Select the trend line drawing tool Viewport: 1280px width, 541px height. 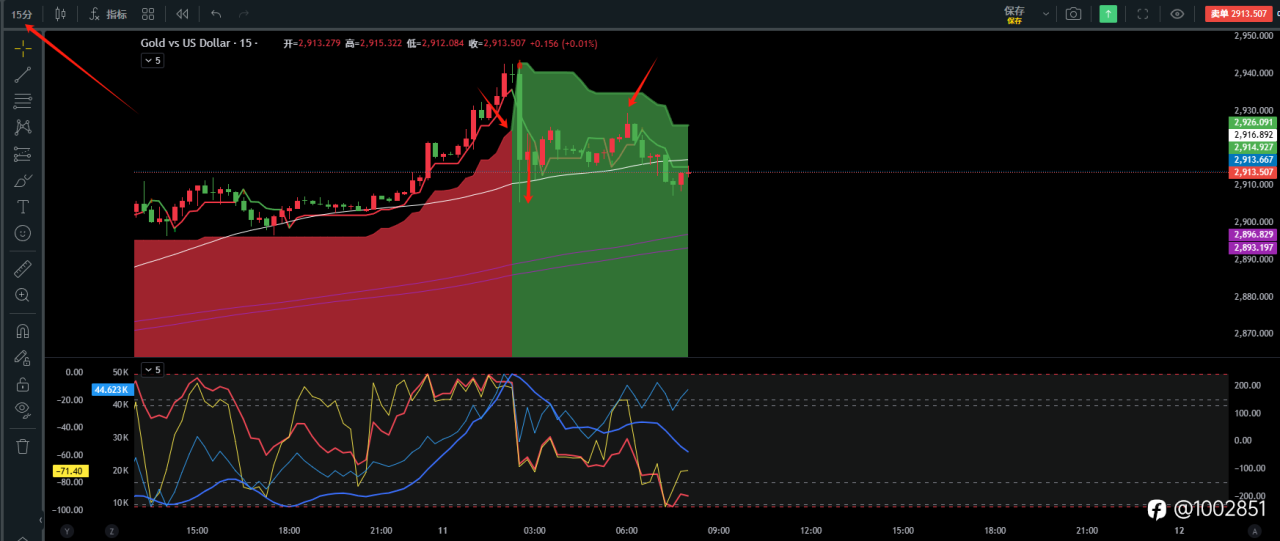point(22,74)
